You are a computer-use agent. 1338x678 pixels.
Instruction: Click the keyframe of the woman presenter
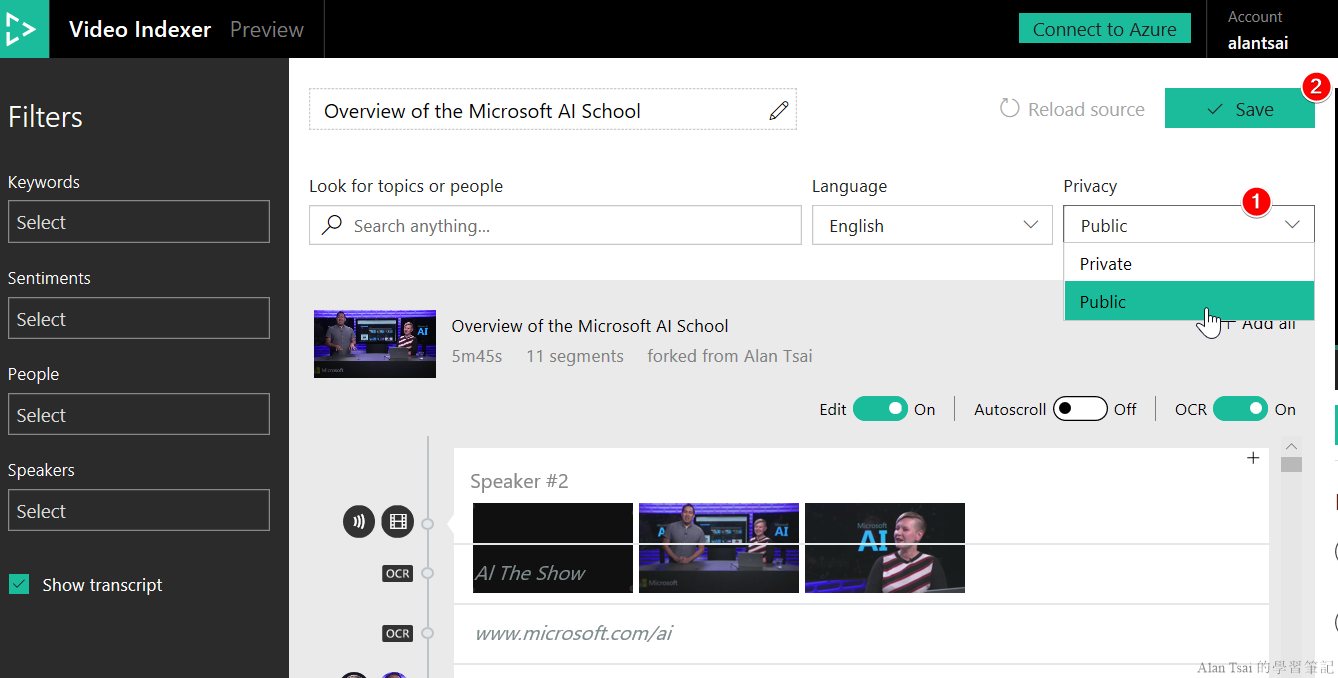point(885,548)
